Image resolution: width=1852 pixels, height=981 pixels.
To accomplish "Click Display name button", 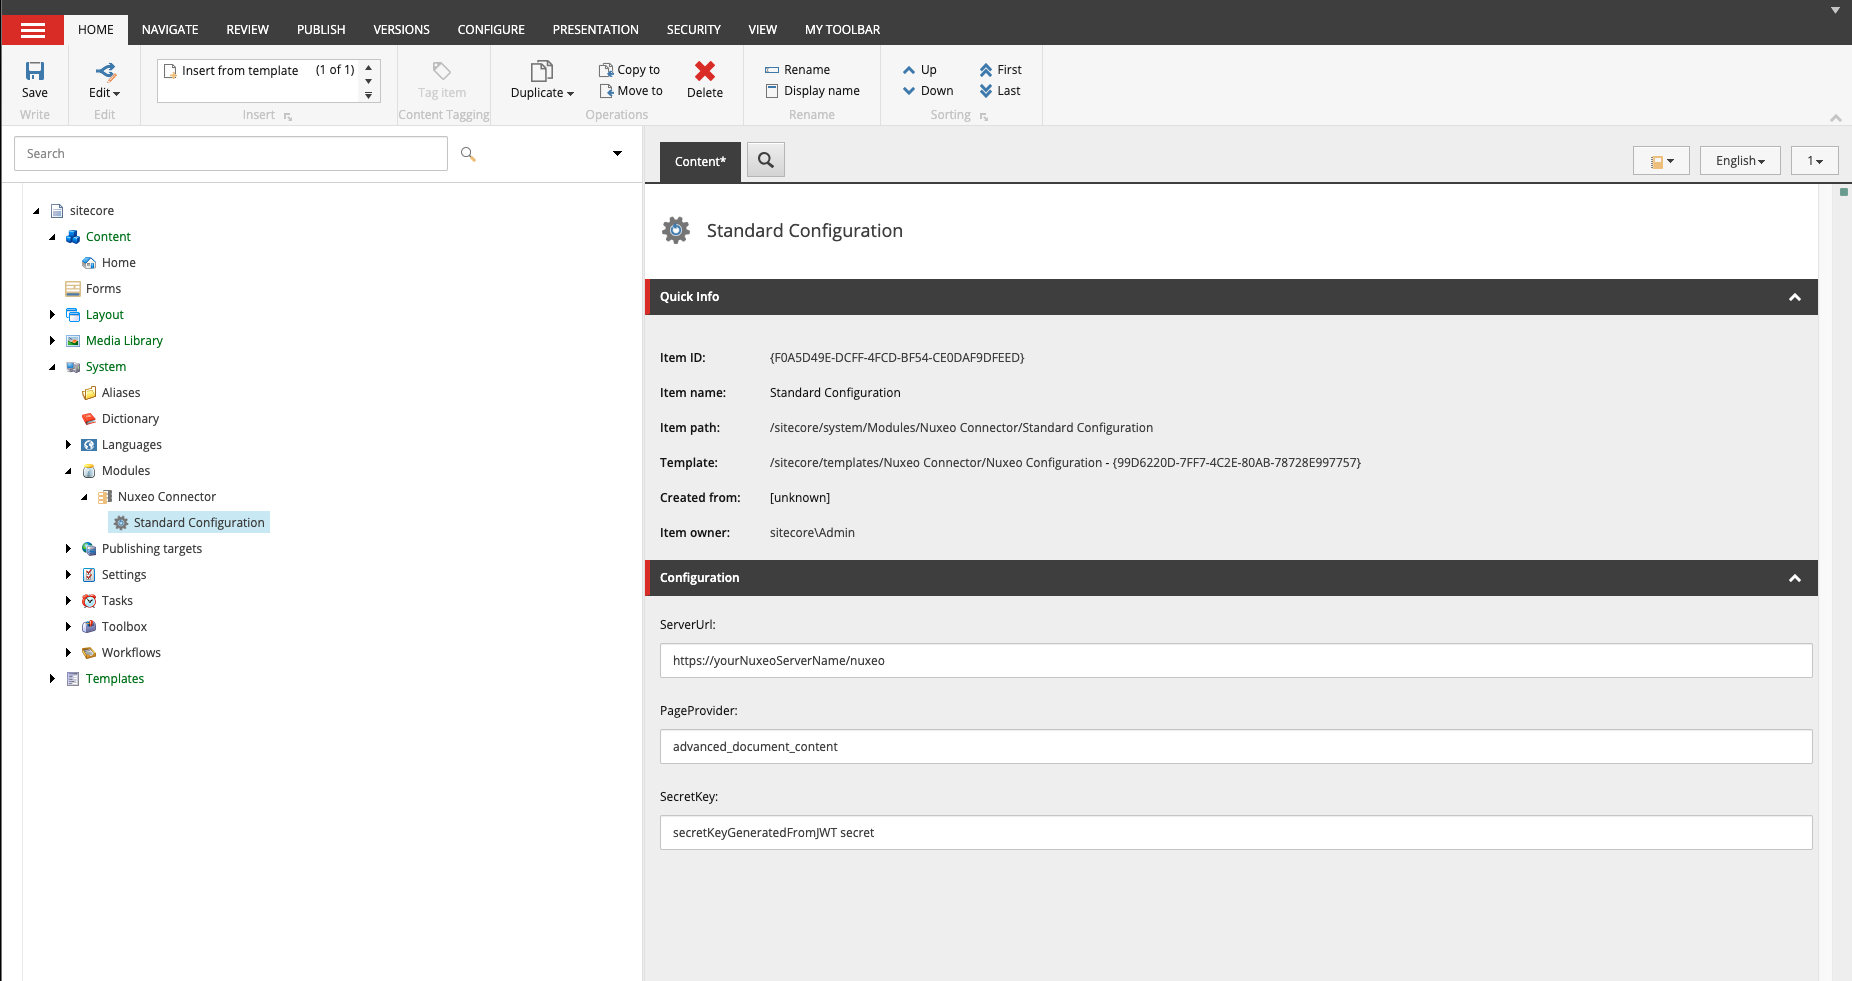I will pos(812,91).
